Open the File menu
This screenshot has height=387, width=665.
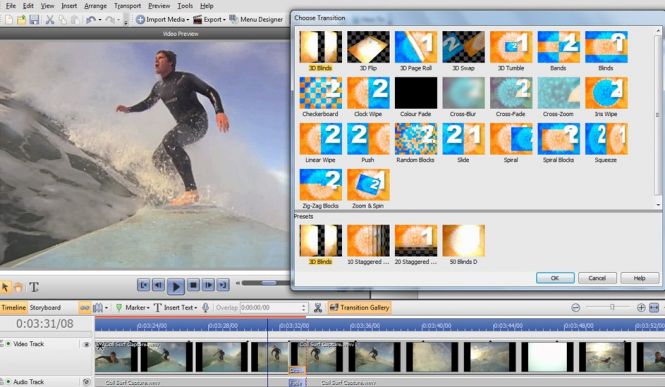(11, 6)
